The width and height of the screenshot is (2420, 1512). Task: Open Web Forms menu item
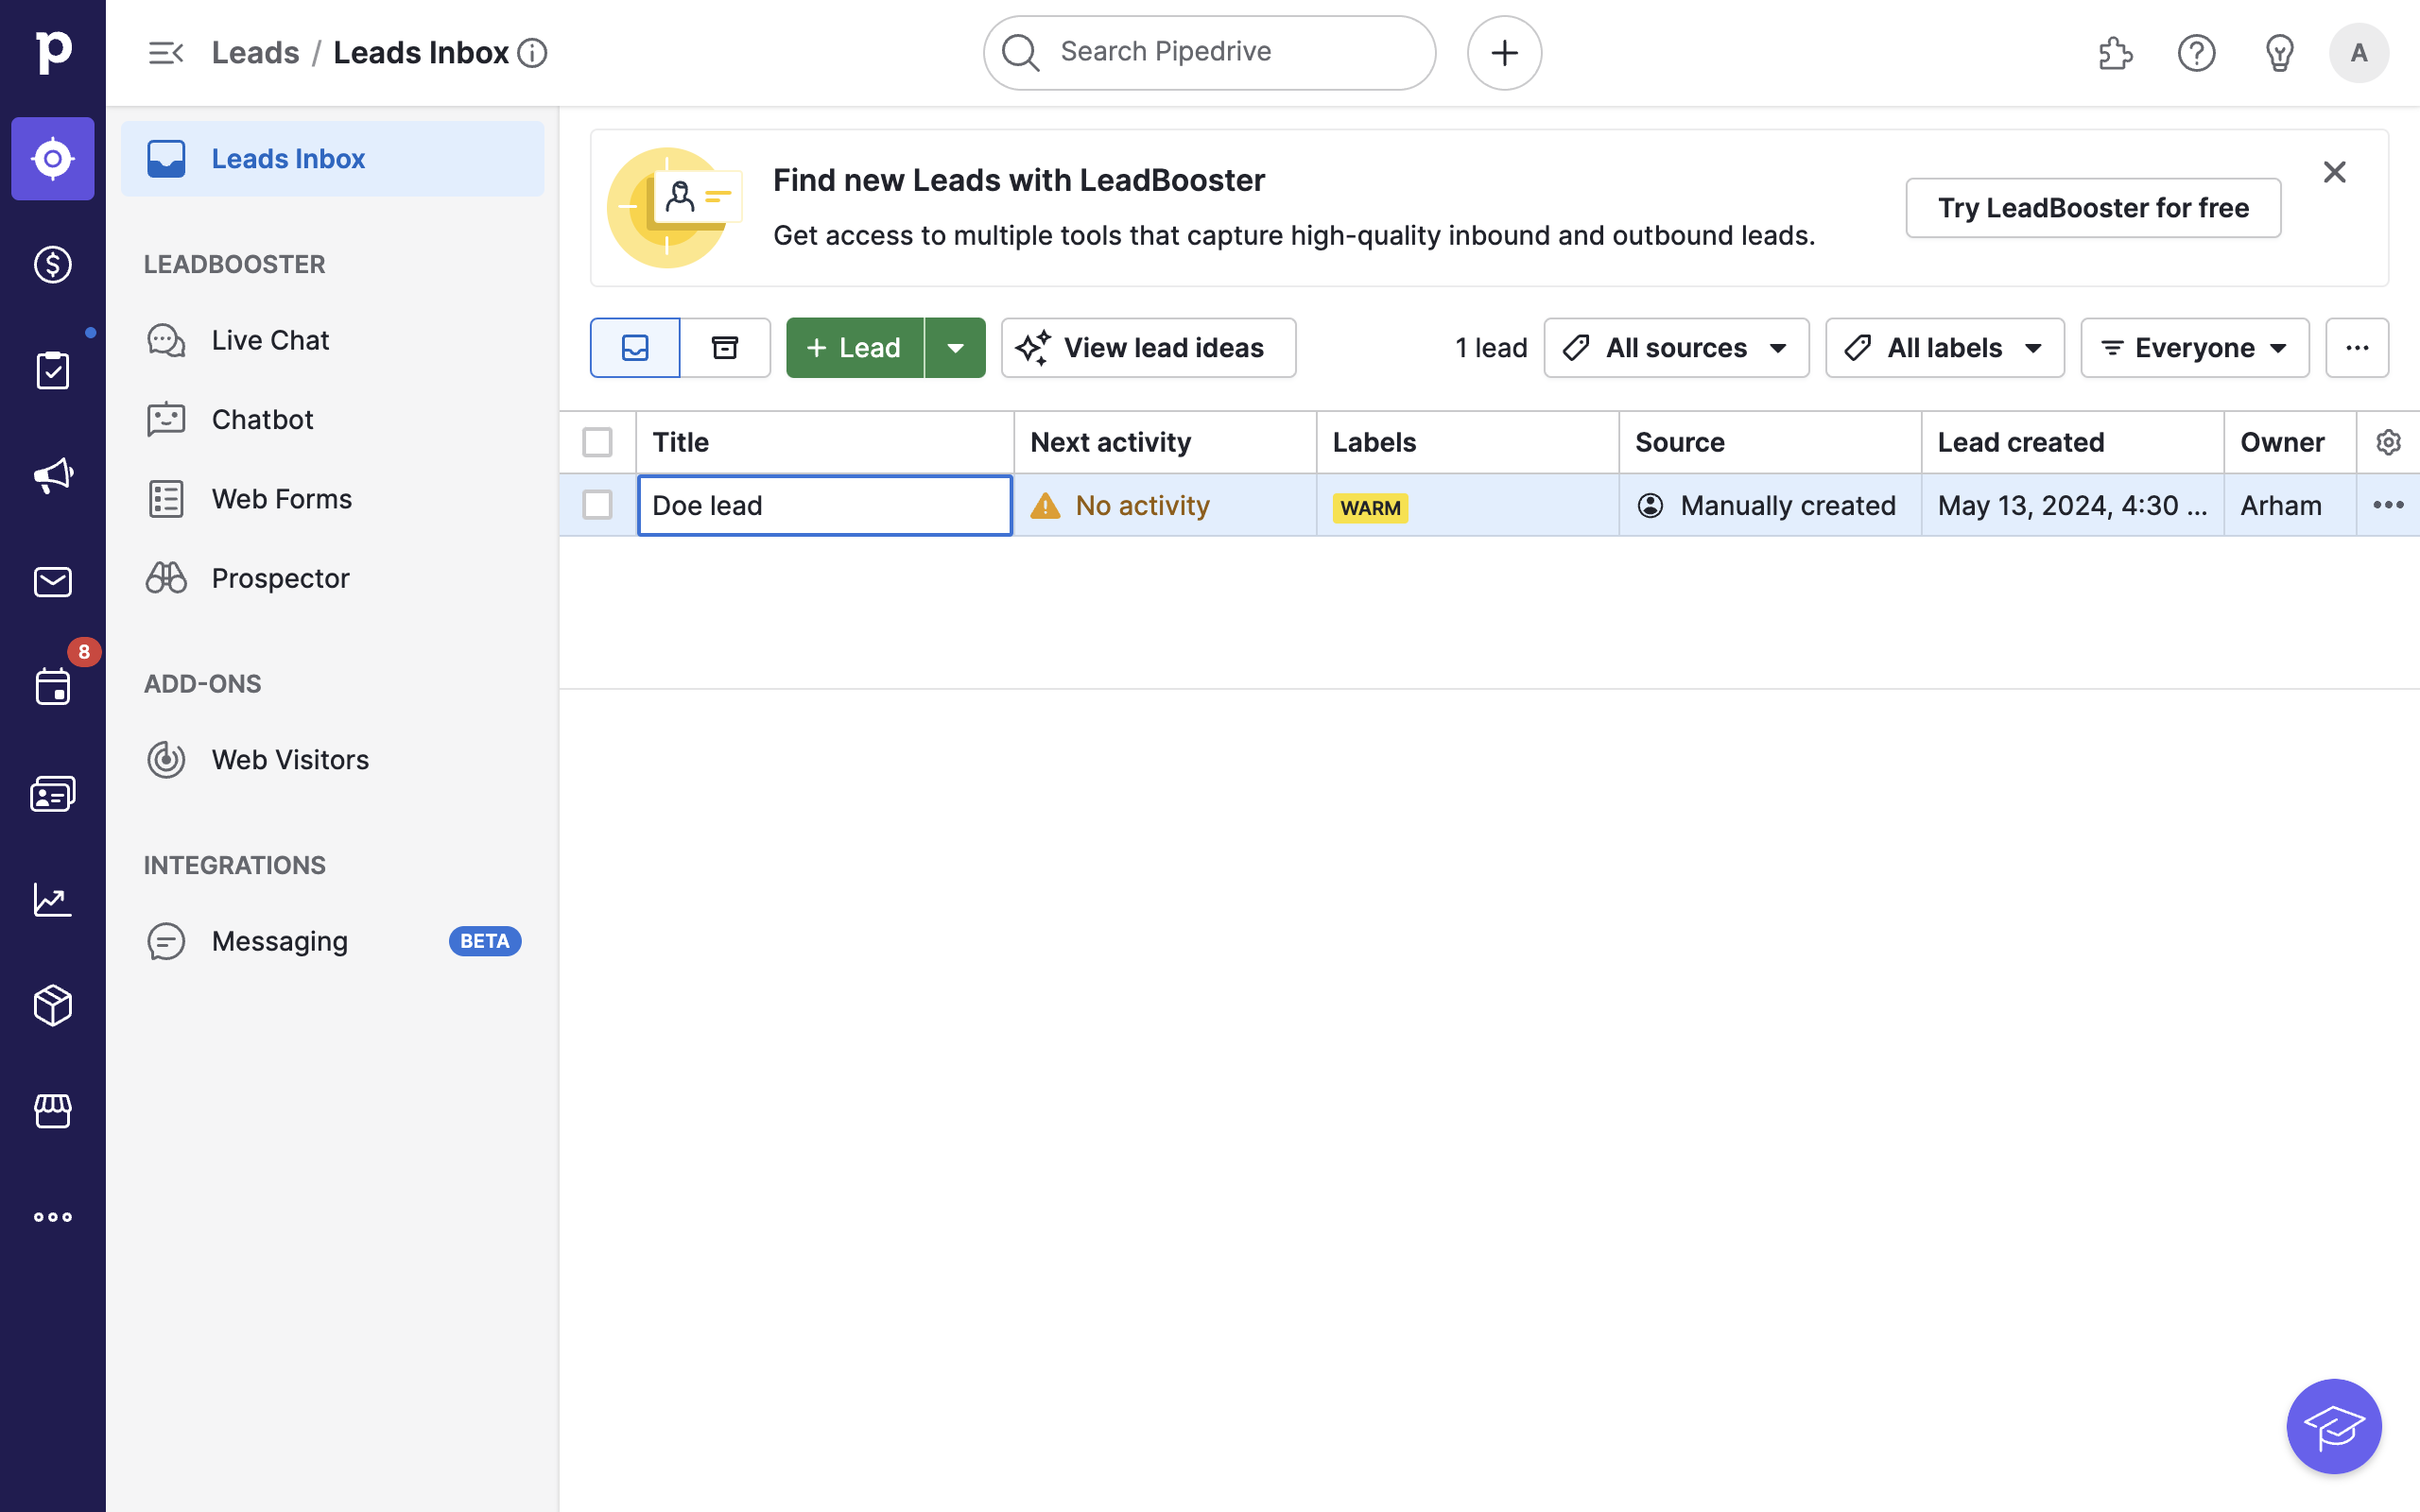pyautogui.click(x=332, y=499)
